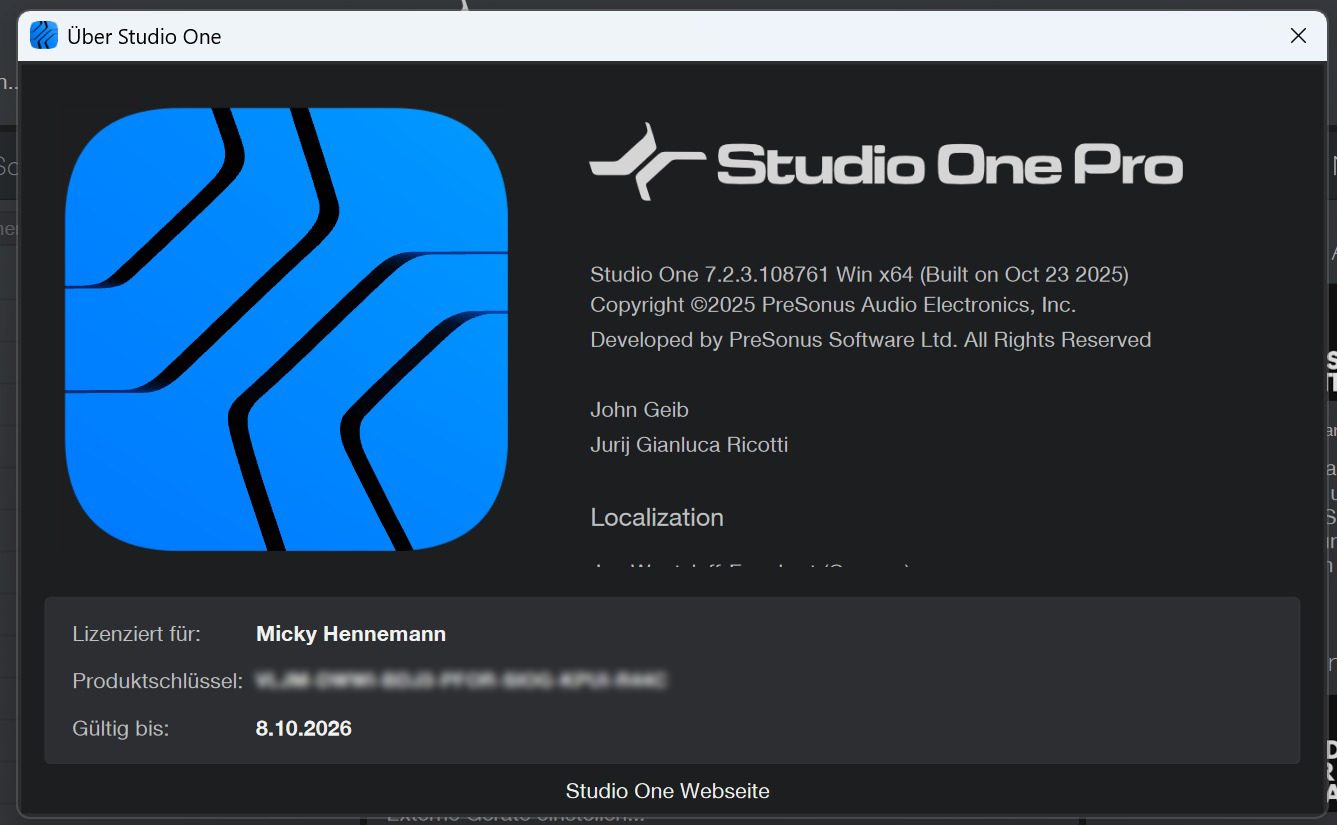Select the version text 7.2.3.108761
The width and height of the screenshot is (1337, 825).
[768, 274]
